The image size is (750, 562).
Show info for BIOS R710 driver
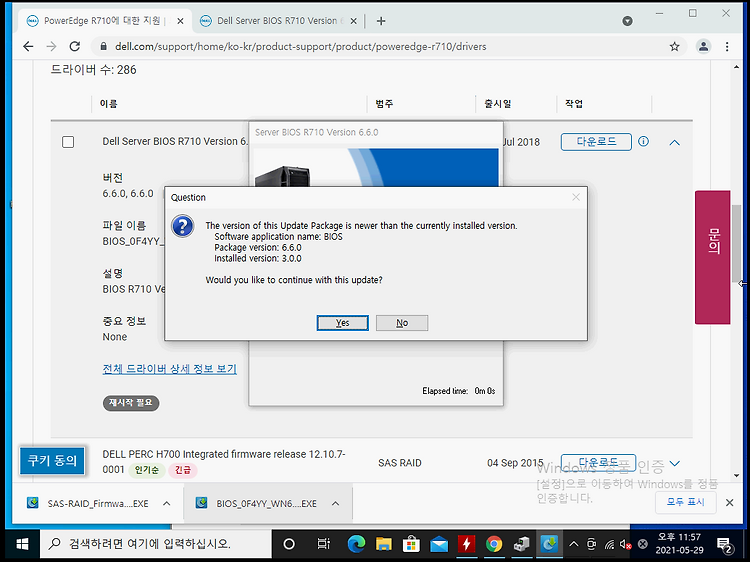click(x=643, y=141)
